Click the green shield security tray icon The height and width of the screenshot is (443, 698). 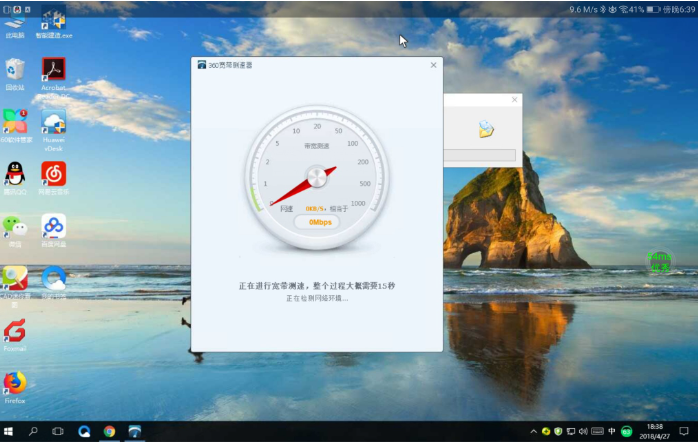[558, 431]
